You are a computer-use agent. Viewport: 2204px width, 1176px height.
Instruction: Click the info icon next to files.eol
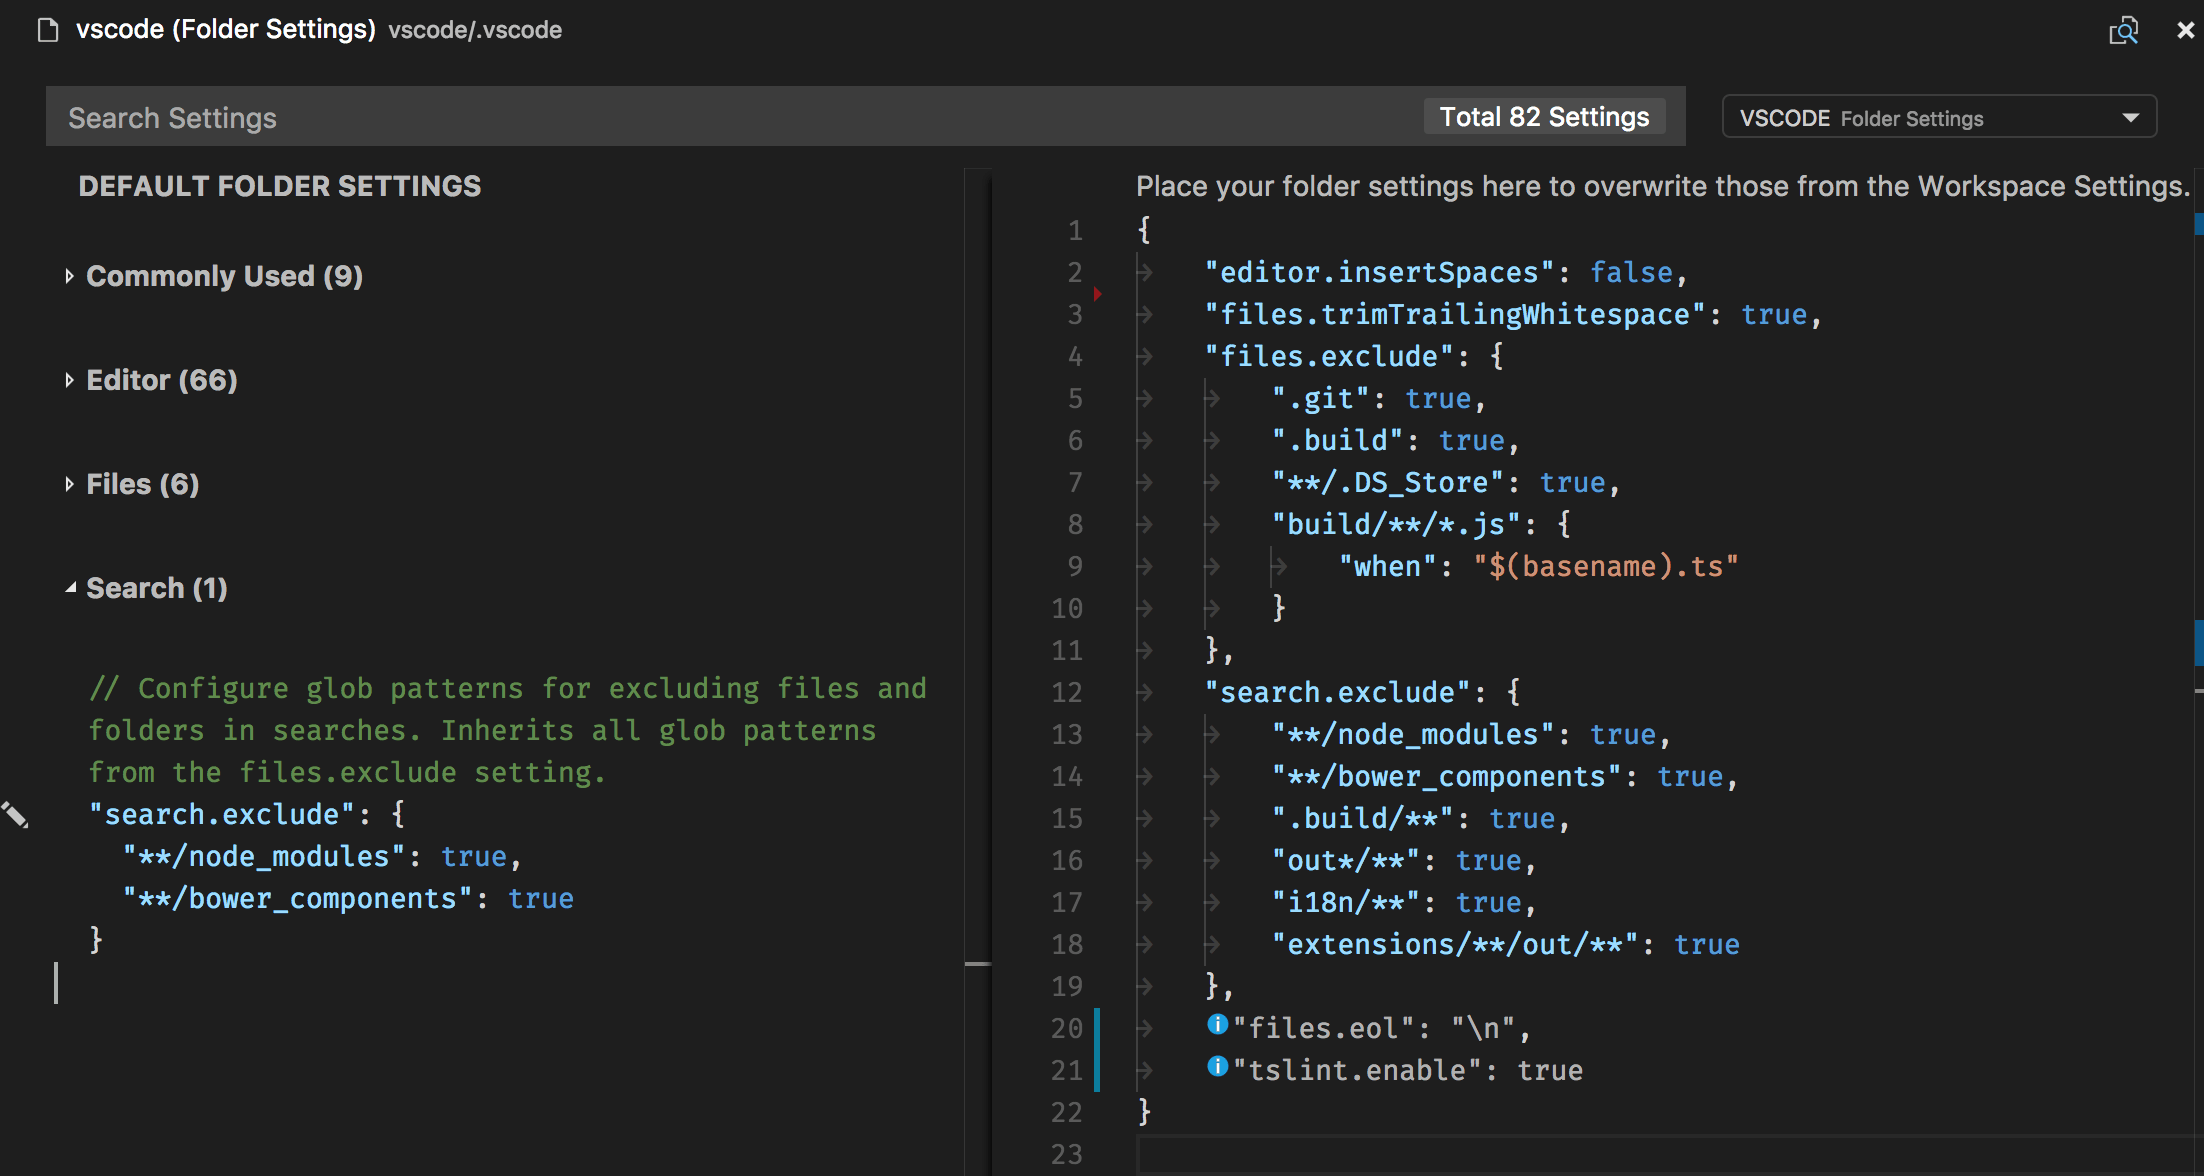click(1217, 1024)
